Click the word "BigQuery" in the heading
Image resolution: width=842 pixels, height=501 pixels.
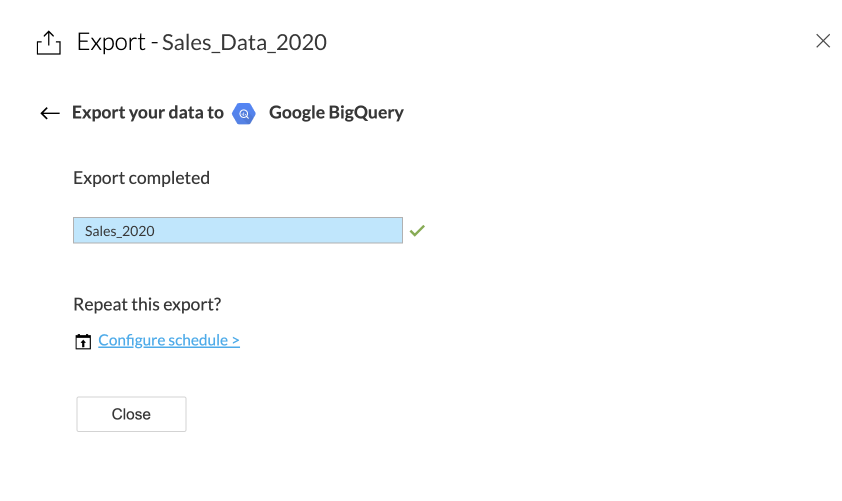[x=366, y=112]
